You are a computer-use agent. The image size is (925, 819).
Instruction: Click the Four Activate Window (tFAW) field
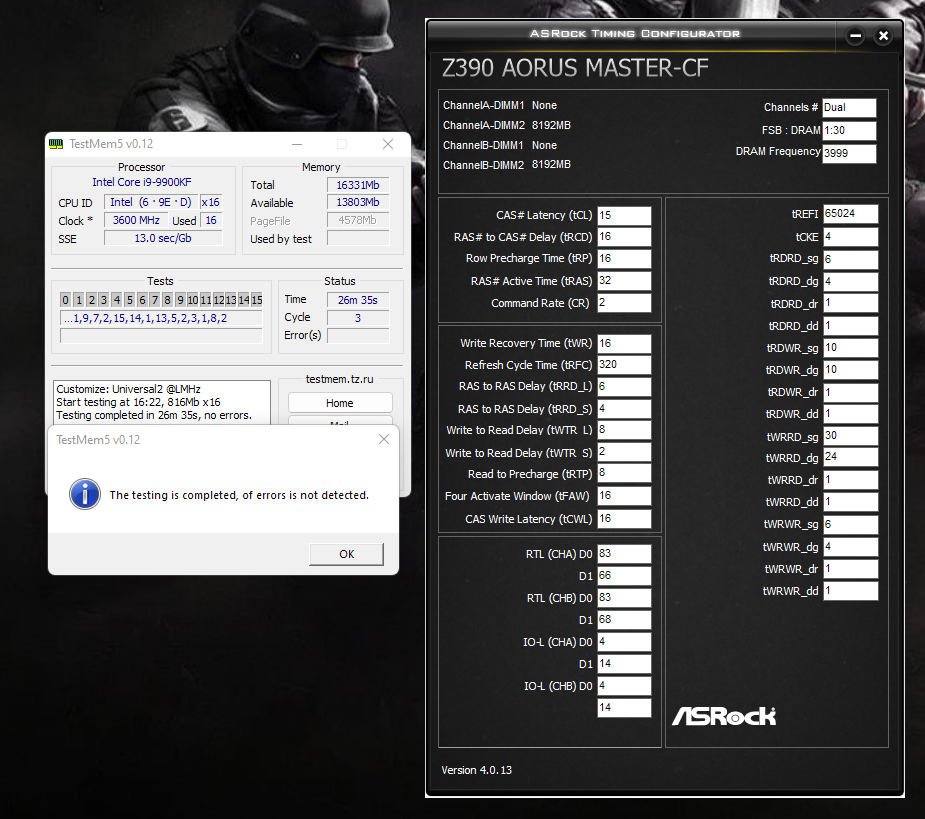point(624,496)
